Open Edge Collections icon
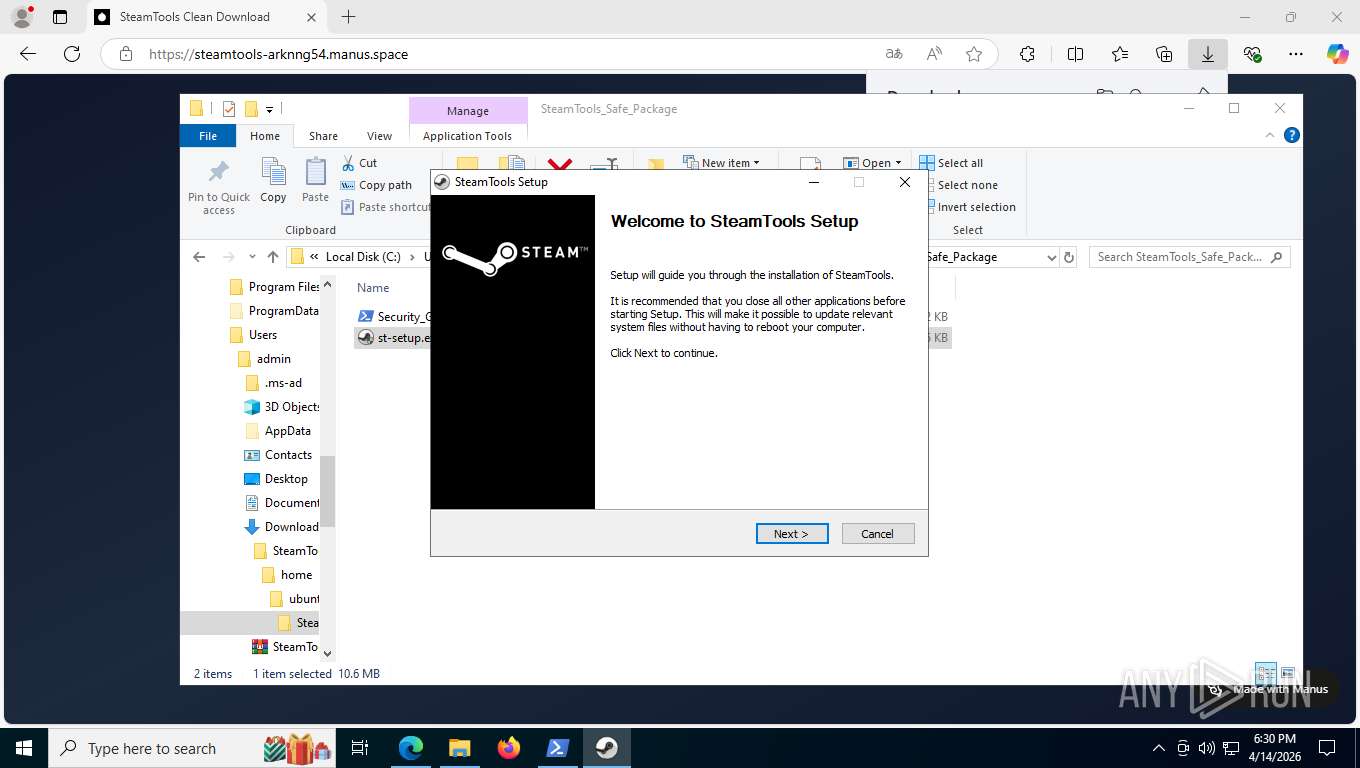The height and width of the screenshot is (768, 1360). click(x=1164, y=54)
